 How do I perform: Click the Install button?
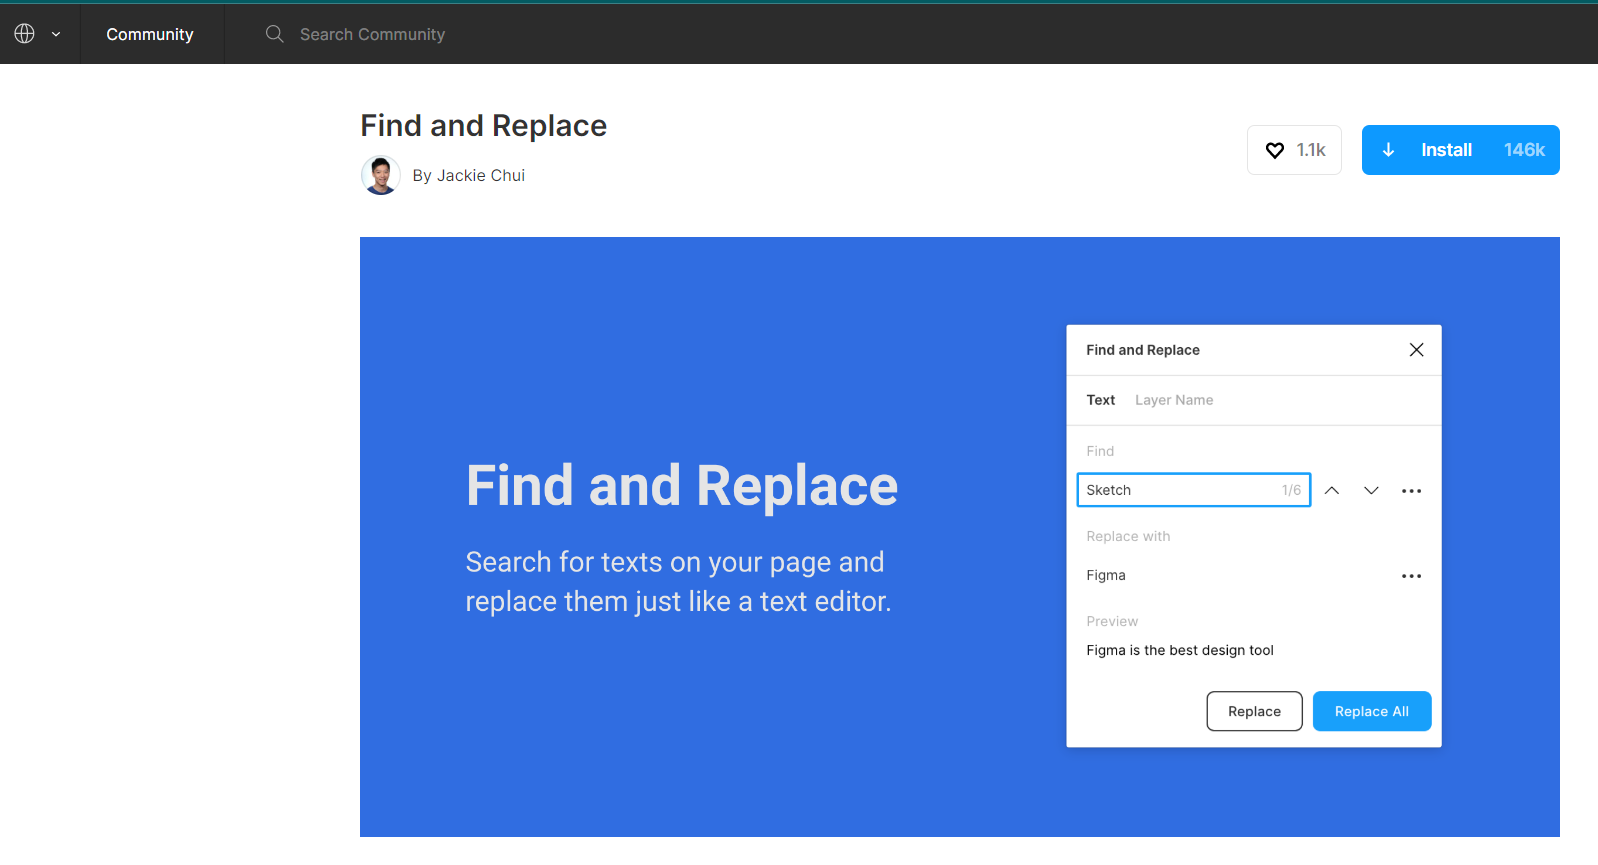[1460, 150]
